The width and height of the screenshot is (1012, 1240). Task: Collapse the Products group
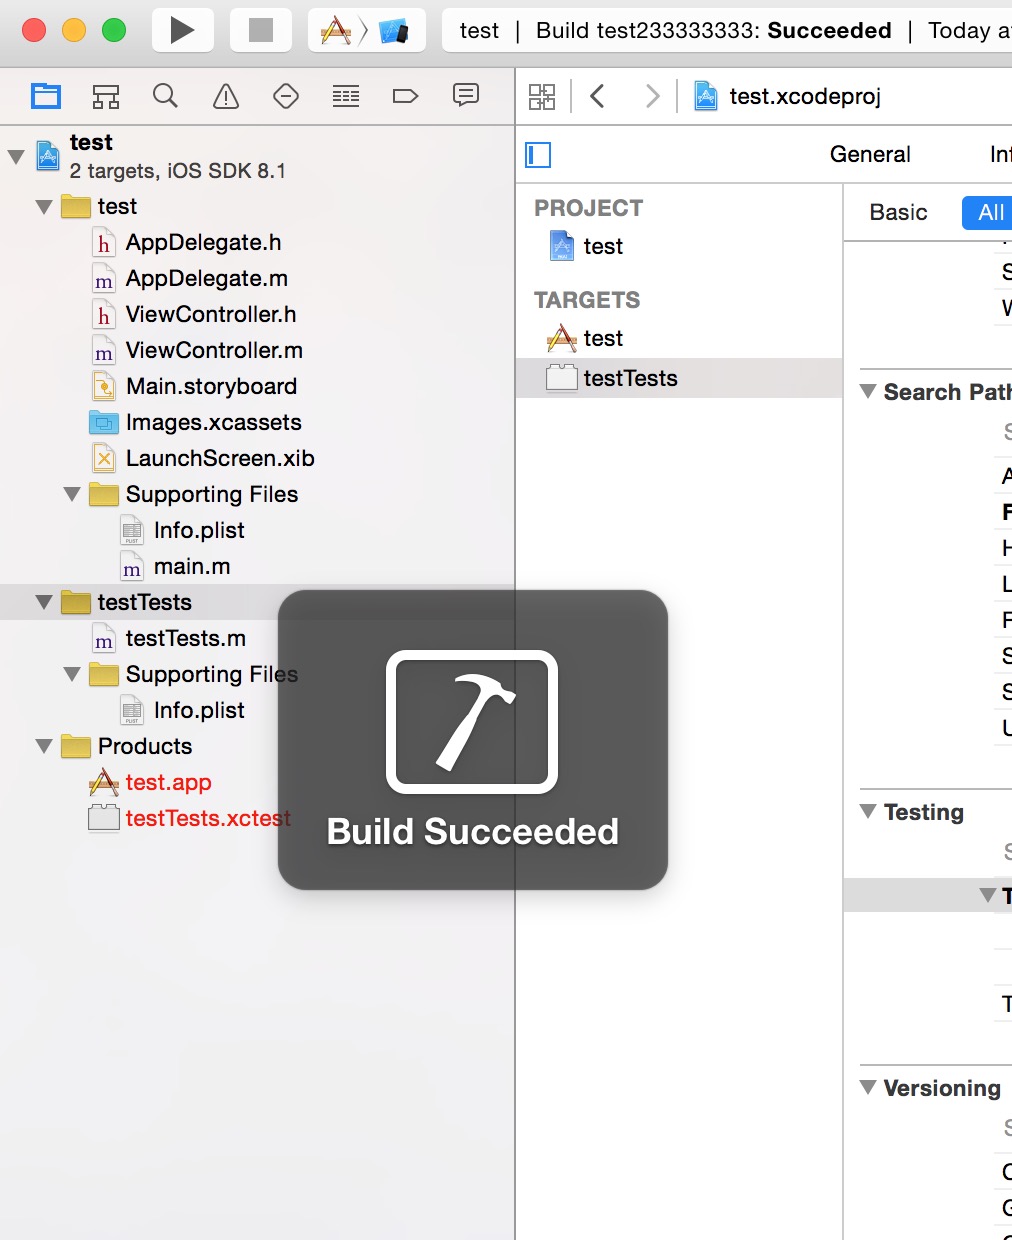coord(44,746)
